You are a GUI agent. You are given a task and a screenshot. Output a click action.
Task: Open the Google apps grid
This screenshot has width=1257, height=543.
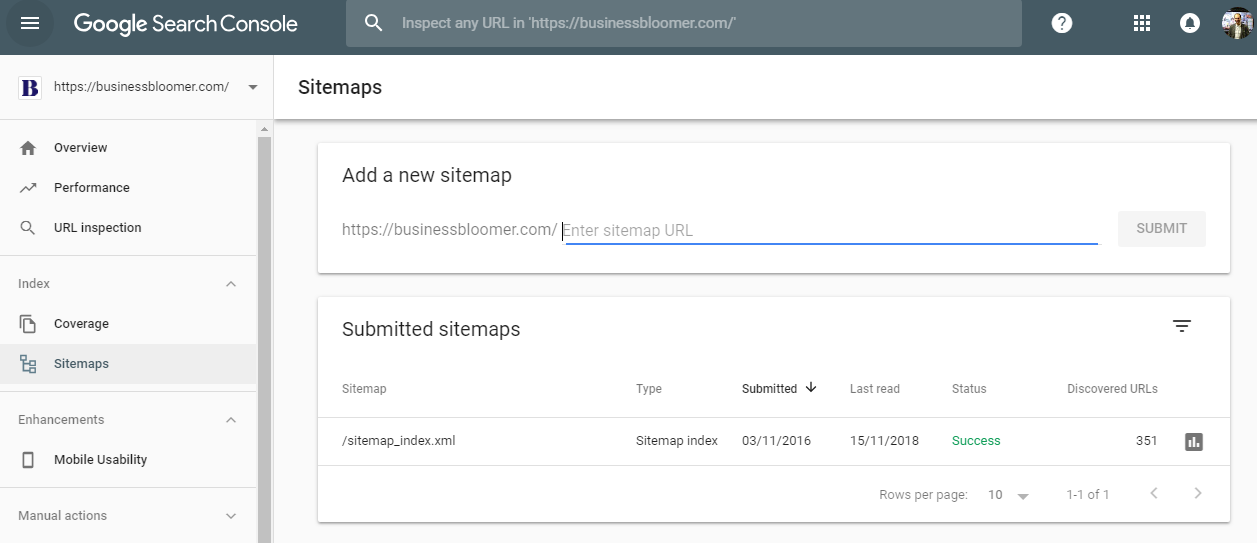pyautogui.click(x=1142, y=23)
